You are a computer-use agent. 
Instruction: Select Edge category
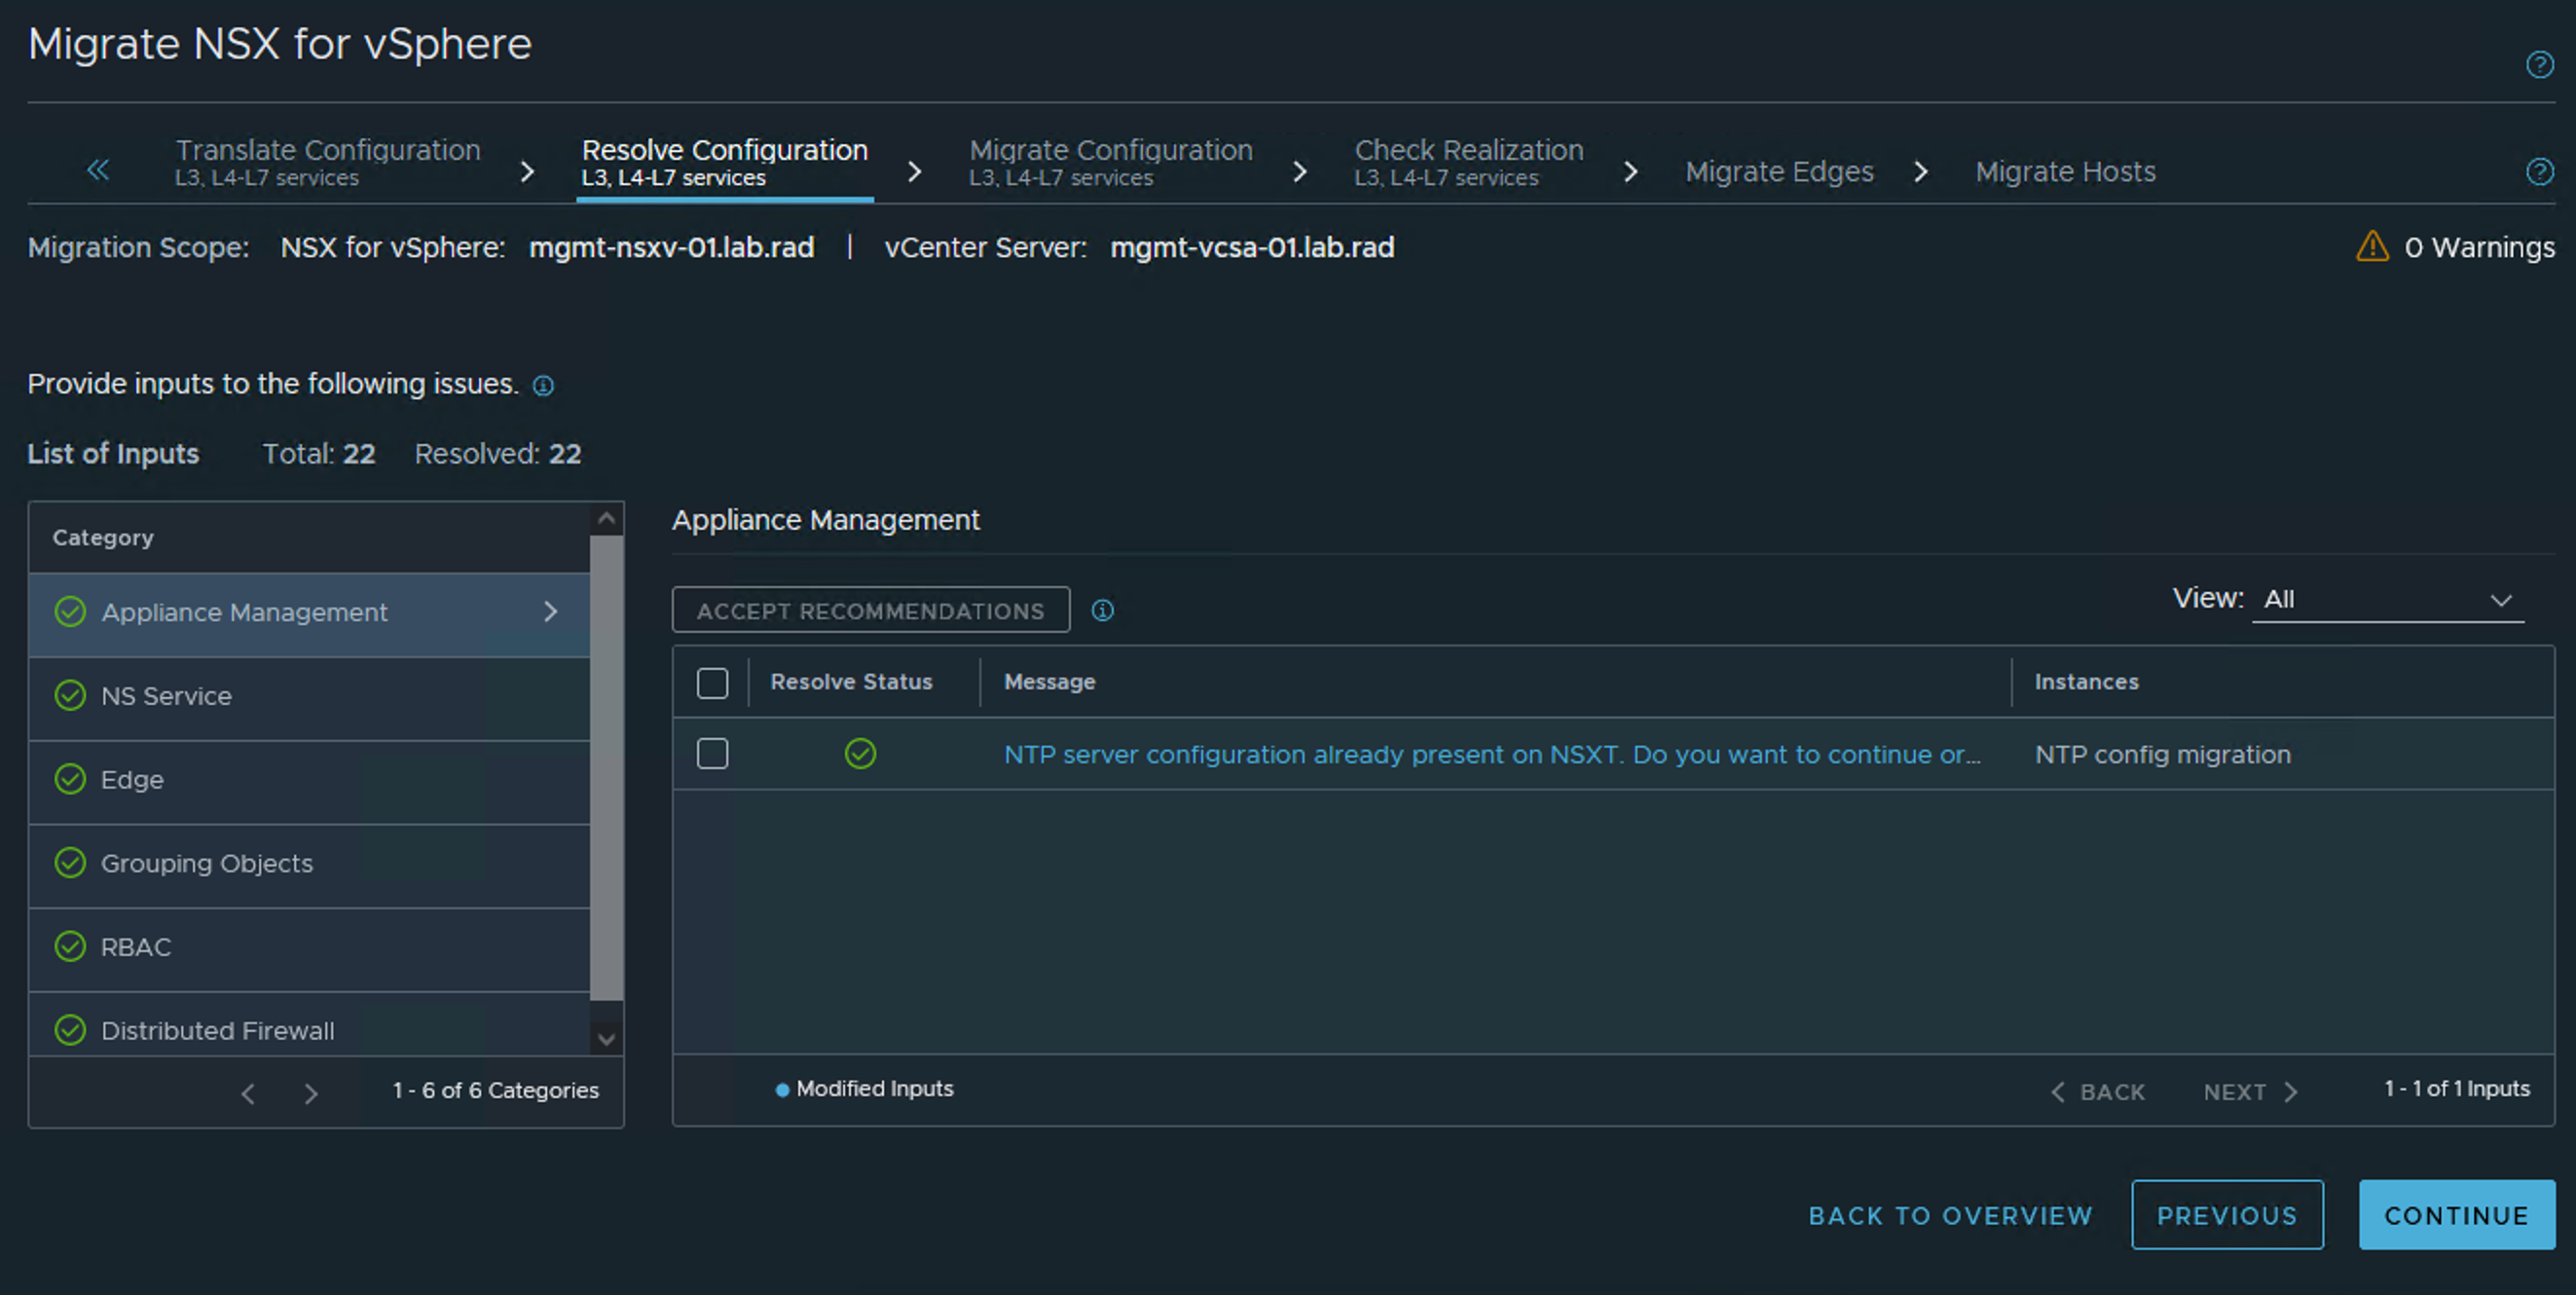coord(310,781)
